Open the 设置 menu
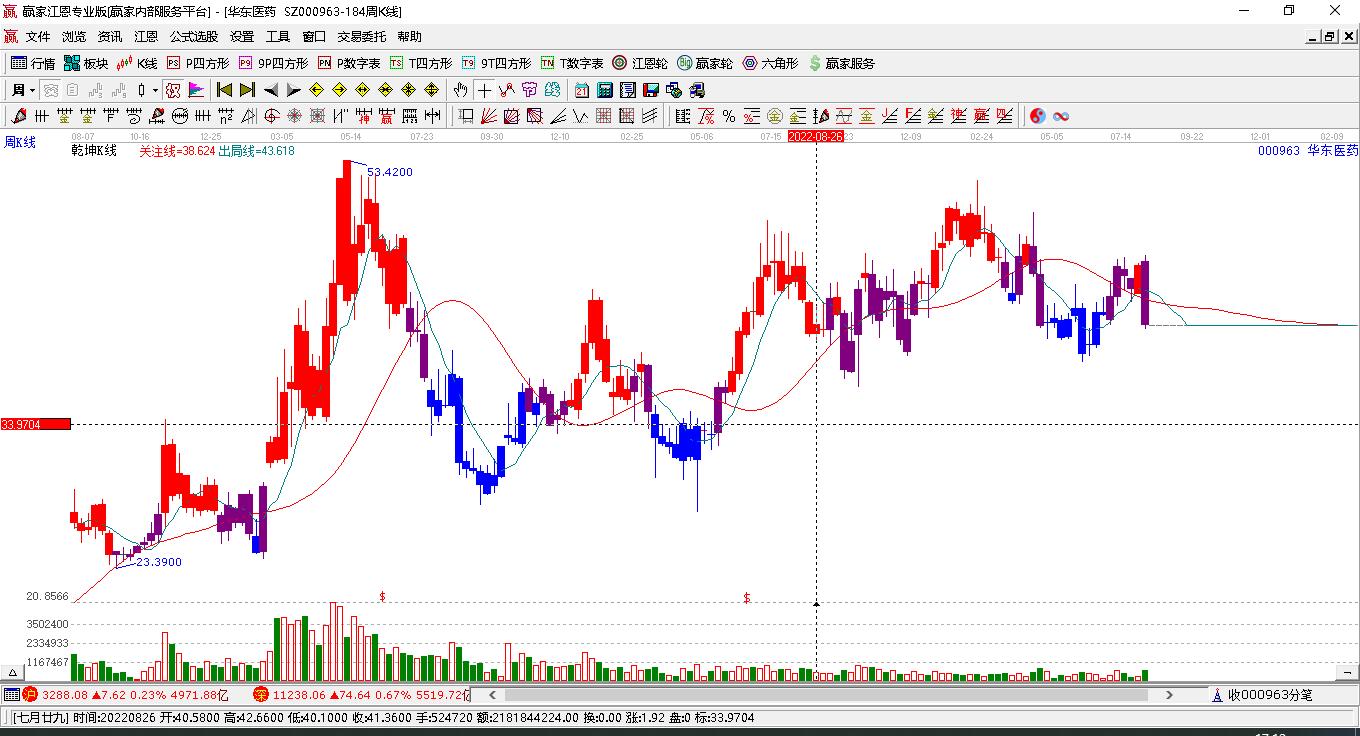The height and width of the screenshot is (736, 1360). pos(242,36)
